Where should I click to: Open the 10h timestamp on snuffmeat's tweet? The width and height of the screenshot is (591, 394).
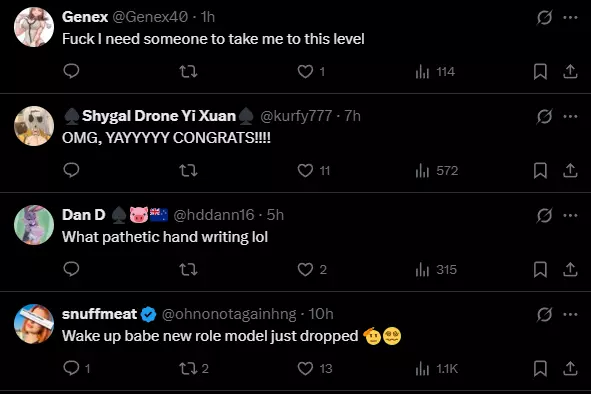coord(321,314)
